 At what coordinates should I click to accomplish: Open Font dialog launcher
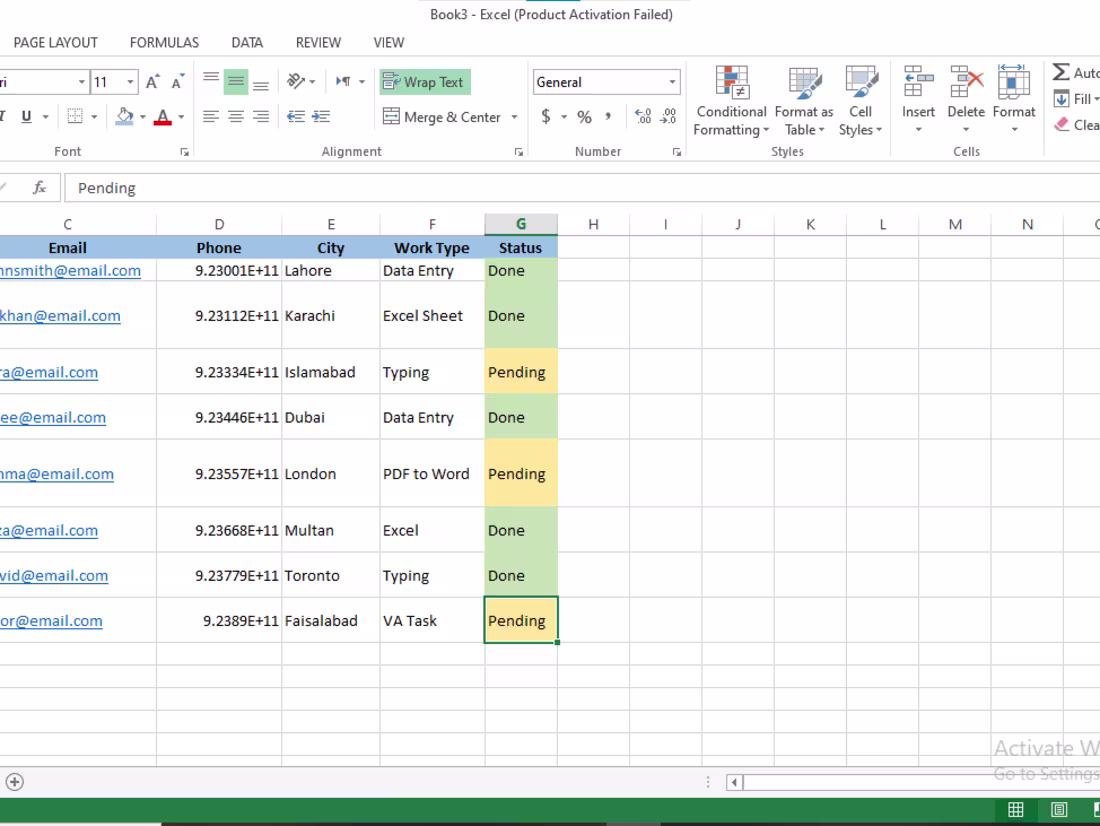[185, 152]
